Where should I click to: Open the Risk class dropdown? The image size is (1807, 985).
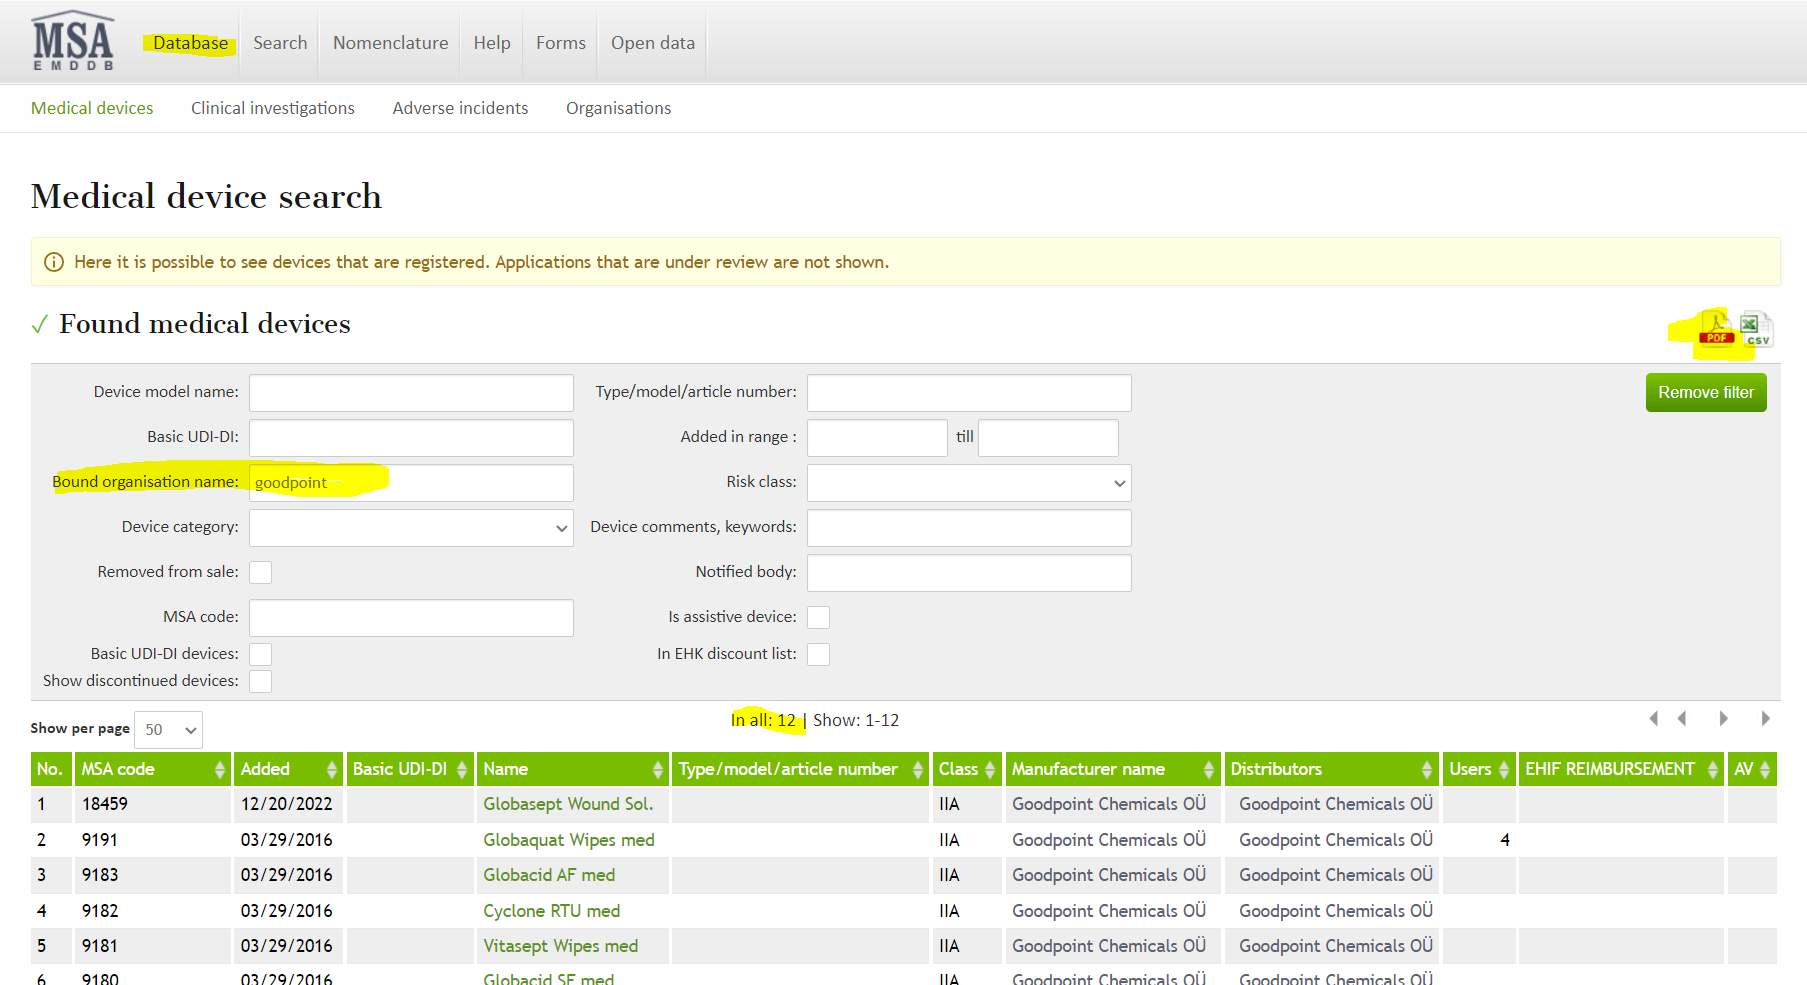968,483
